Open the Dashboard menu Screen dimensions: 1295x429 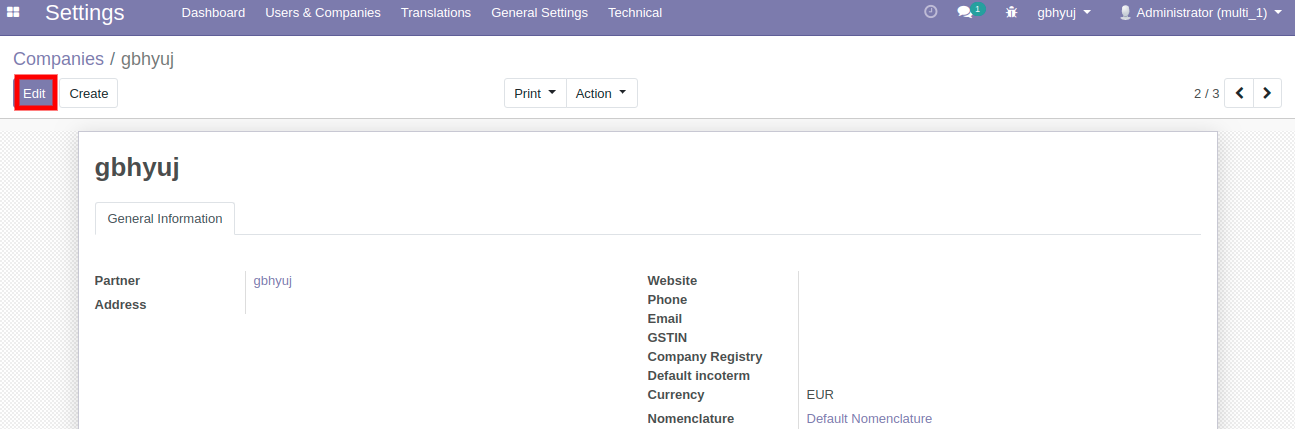tap(213, 13)
